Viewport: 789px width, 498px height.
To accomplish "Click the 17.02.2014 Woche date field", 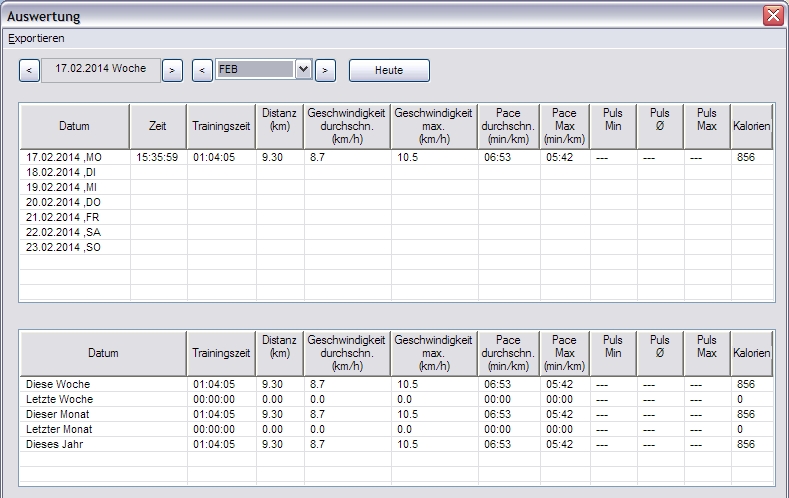I will point(100,70).
